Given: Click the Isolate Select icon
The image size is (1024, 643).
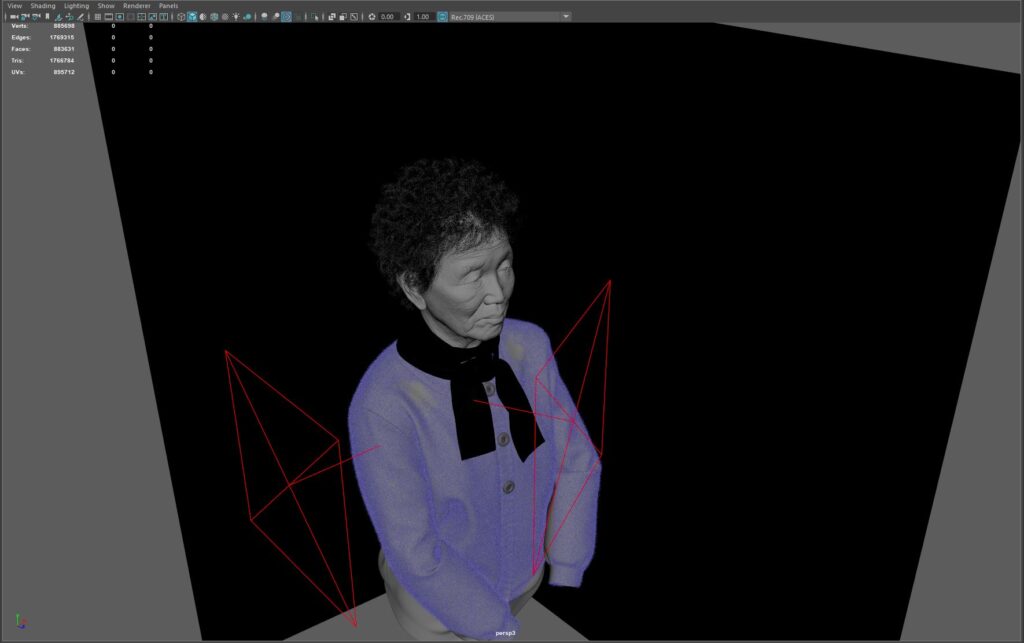Looking at the screenshot, I should 315,16.
